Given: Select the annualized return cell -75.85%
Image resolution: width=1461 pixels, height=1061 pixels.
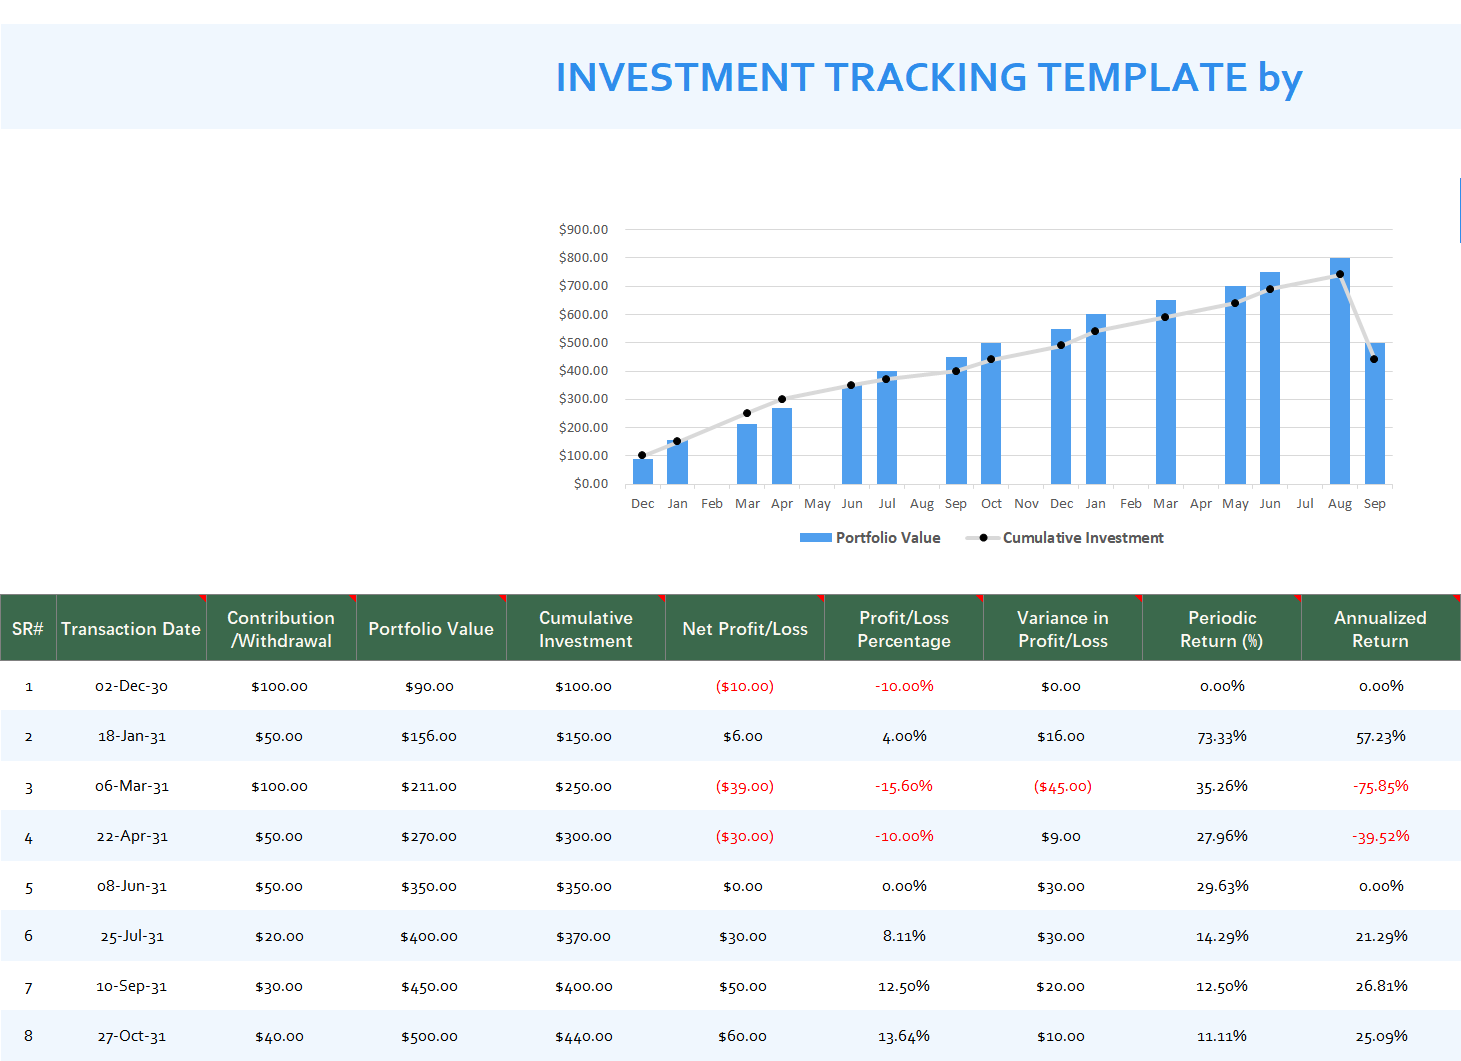Looking at the screenshot, I should click(x=1381, y=786).
